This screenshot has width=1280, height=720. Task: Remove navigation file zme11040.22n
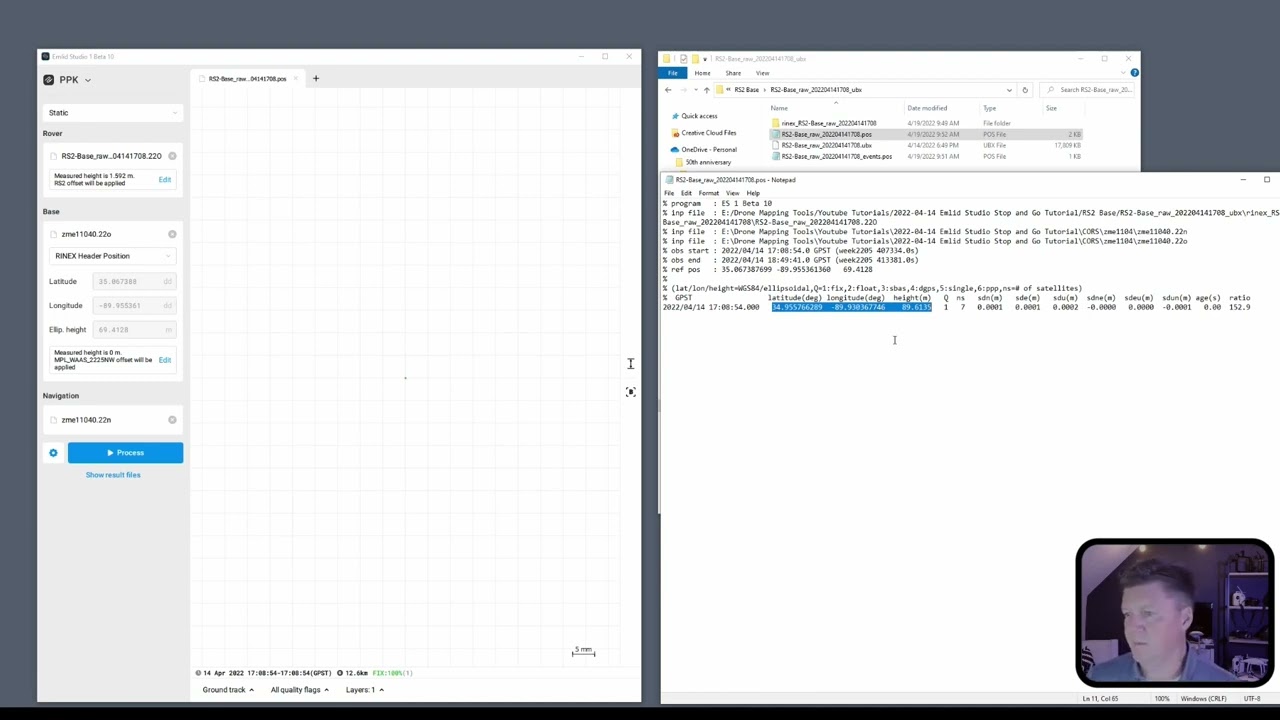tap(172, 420)
